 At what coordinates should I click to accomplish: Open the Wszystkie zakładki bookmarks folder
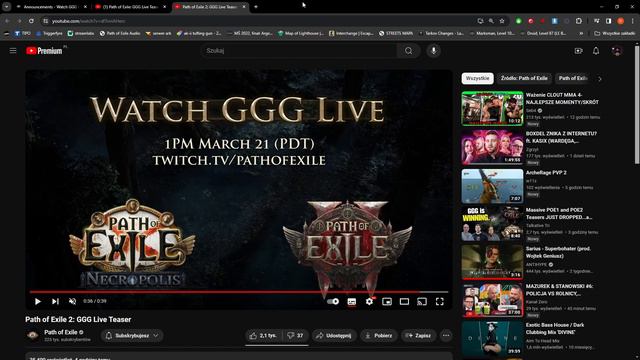[614, 33]
